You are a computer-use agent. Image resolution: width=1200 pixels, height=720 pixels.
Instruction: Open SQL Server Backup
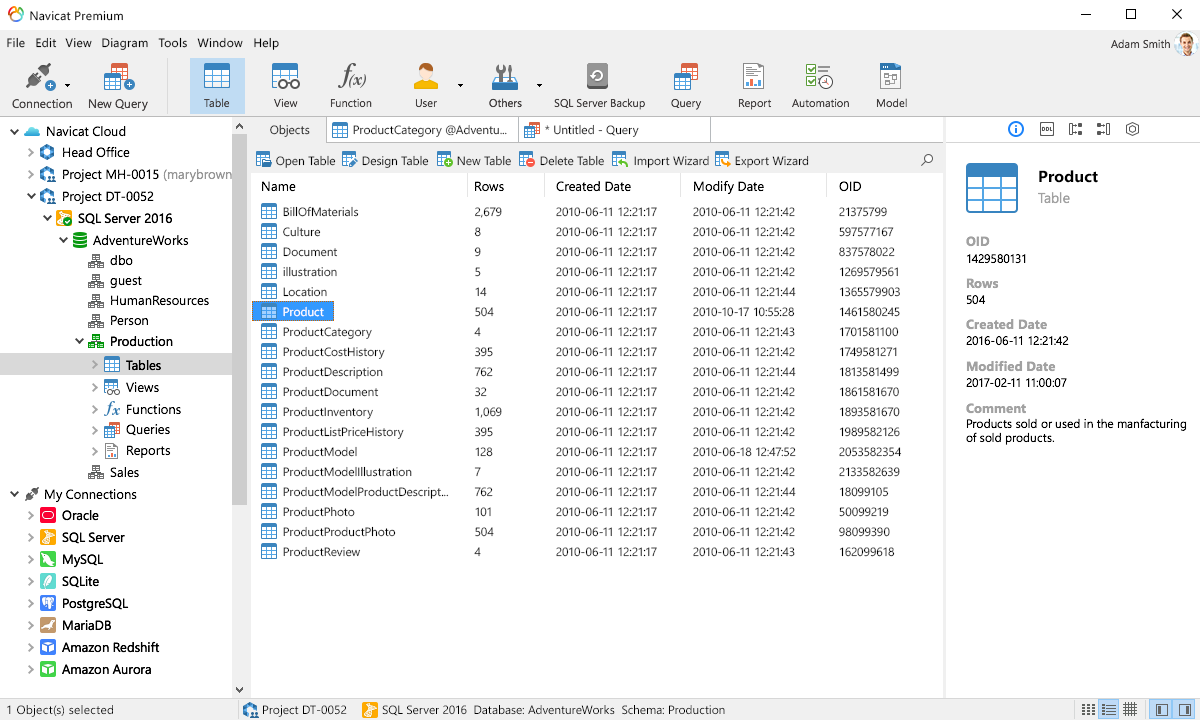click(x=599, y=85)
